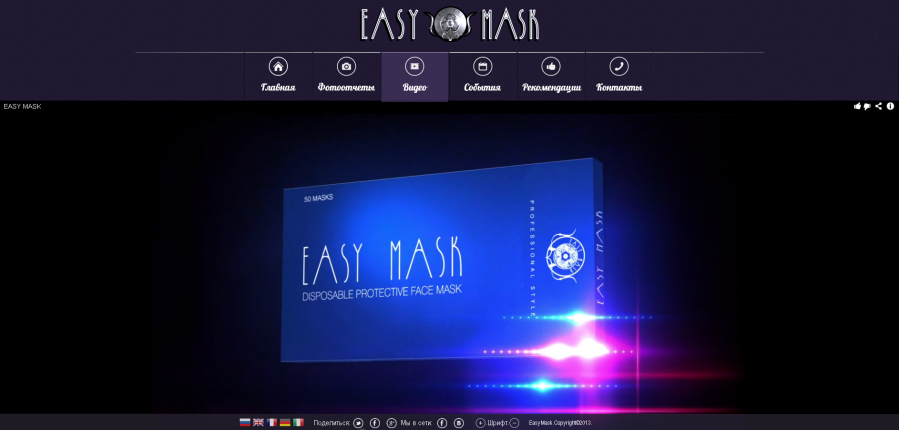This screenshot has width=899, height=430.
Task: Select the German flag language
Action: coord(285,423)
